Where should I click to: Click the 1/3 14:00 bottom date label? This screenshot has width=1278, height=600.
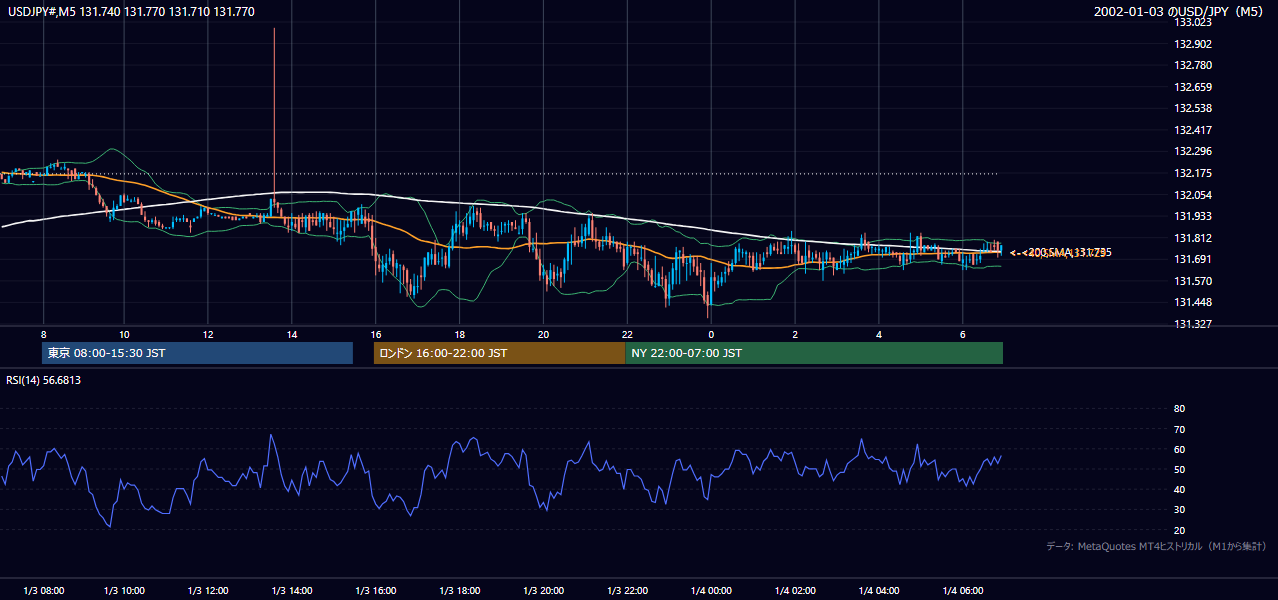tap(292, 591)
